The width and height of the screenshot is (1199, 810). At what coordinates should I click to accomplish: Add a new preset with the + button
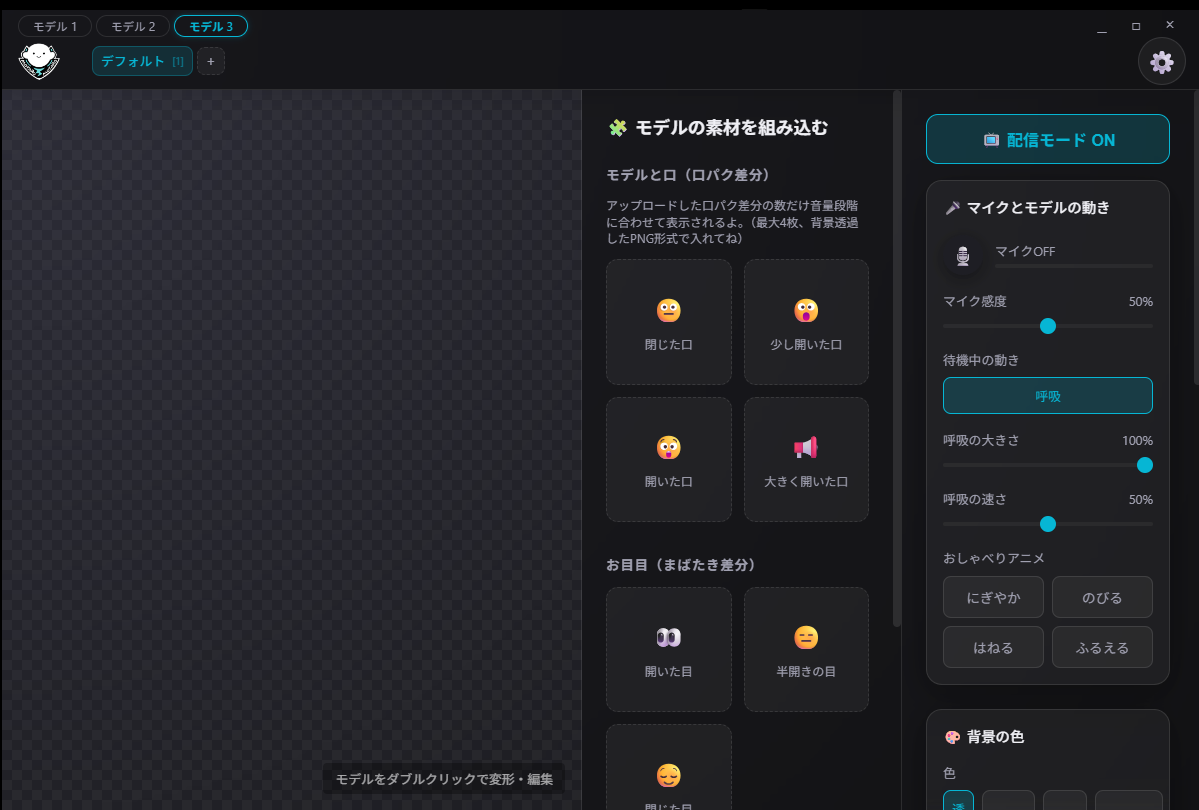[211, 61]
